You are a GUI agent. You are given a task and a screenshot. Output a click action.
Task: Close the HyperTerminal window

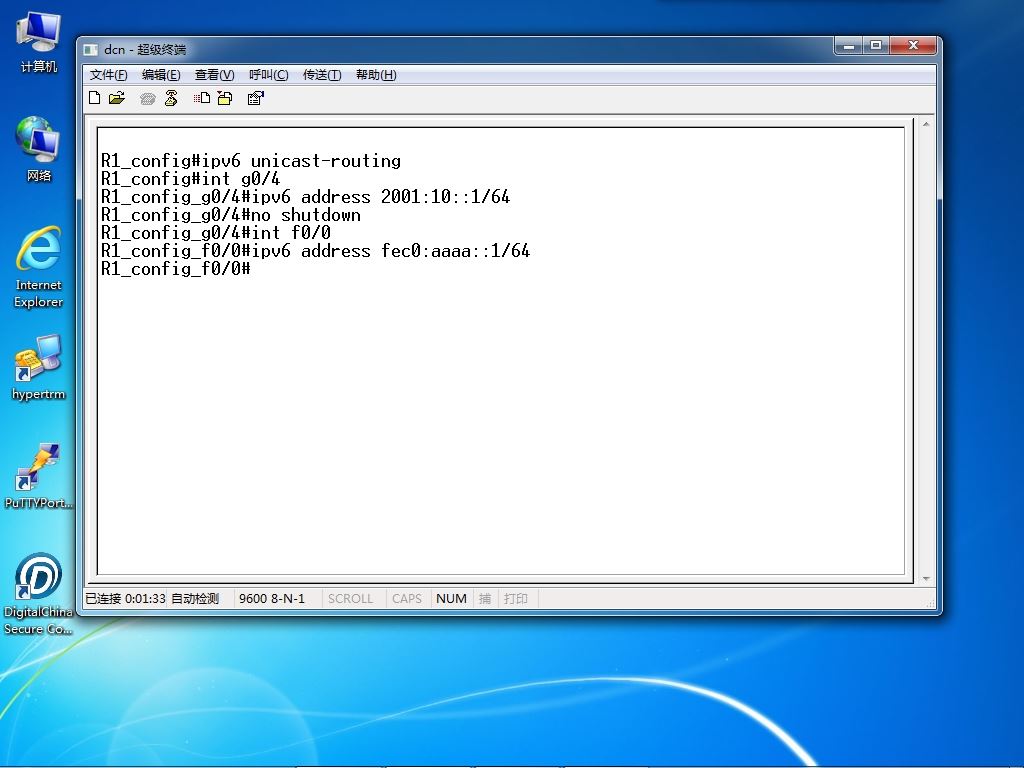[x=913, y=46]
